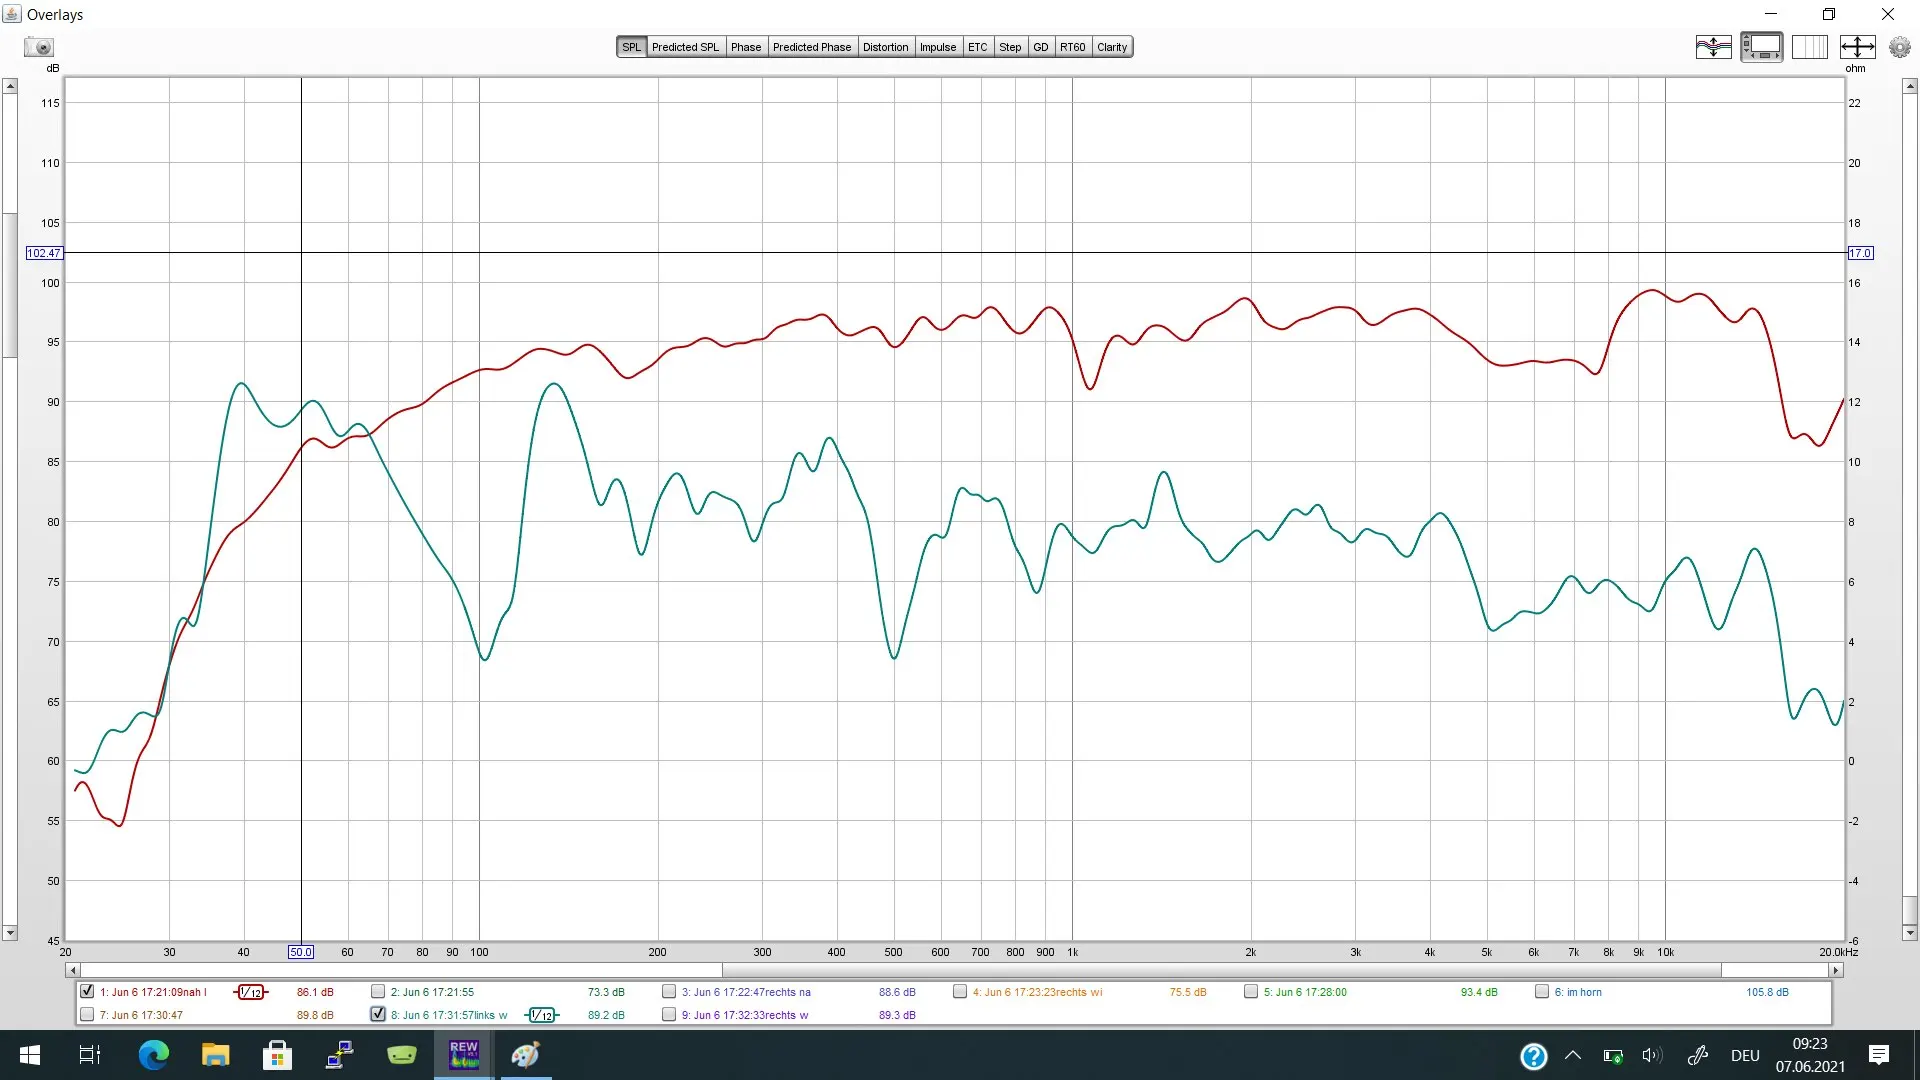Click the 1/12 smoothing icon for measurement 1
Viewport: 1920px width, 1080px height.
point(251,992)
